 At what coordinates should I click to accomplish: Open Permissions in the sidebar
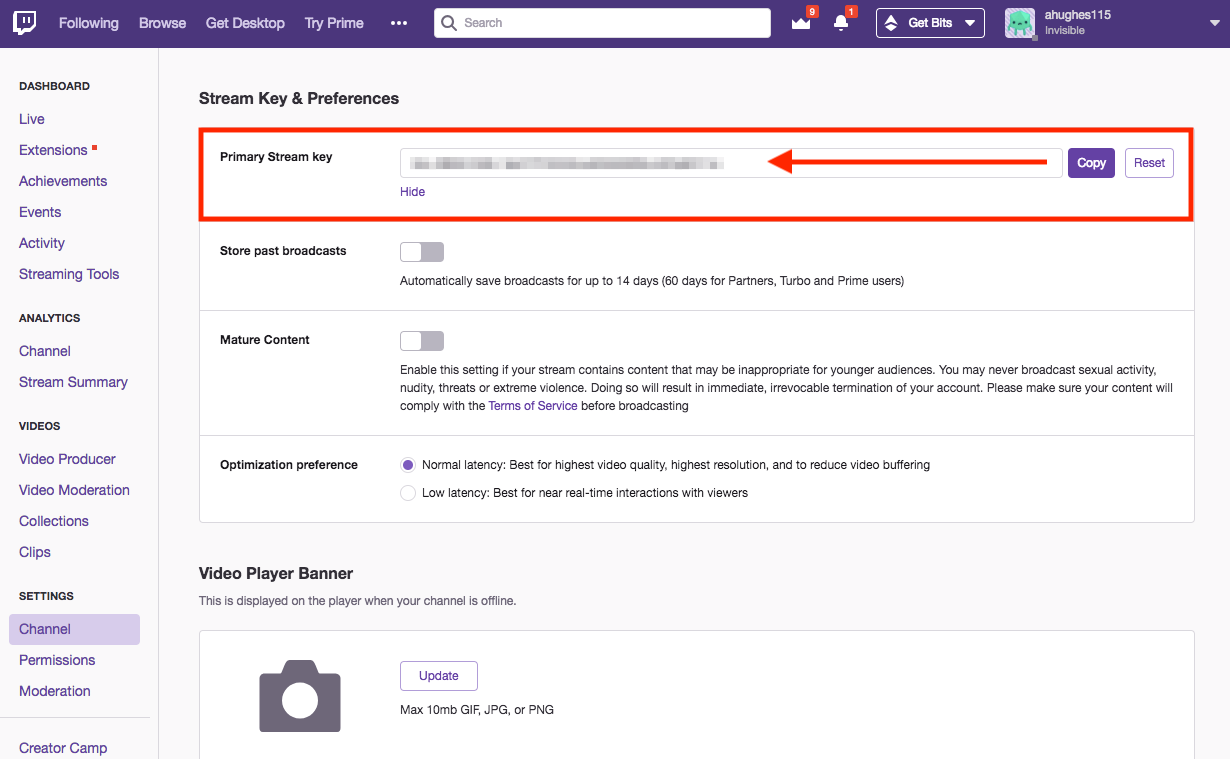pos(57,660)
